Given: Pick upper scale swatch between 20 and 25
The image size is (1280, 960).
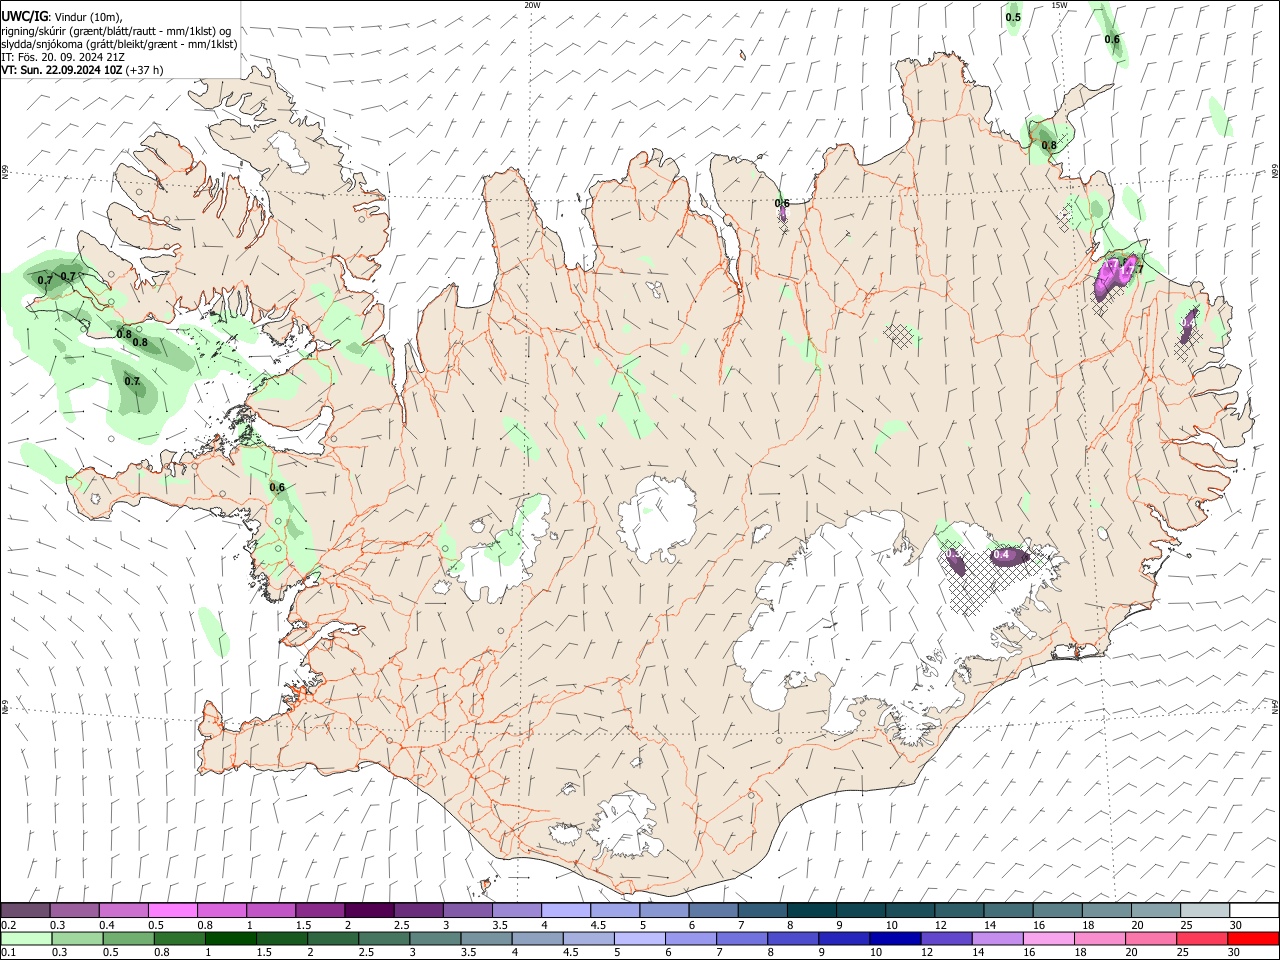Looking at the screenshot, I should [x=1156, y=910].
